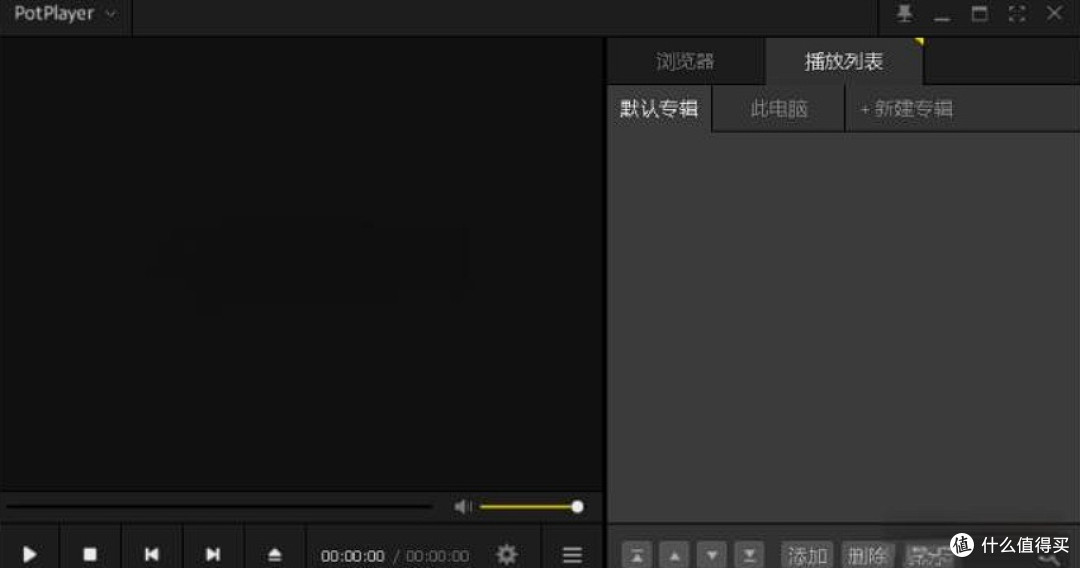1080x568 pixels.
Task: Minimize the PotPlayer window
Action: (942, 19)
